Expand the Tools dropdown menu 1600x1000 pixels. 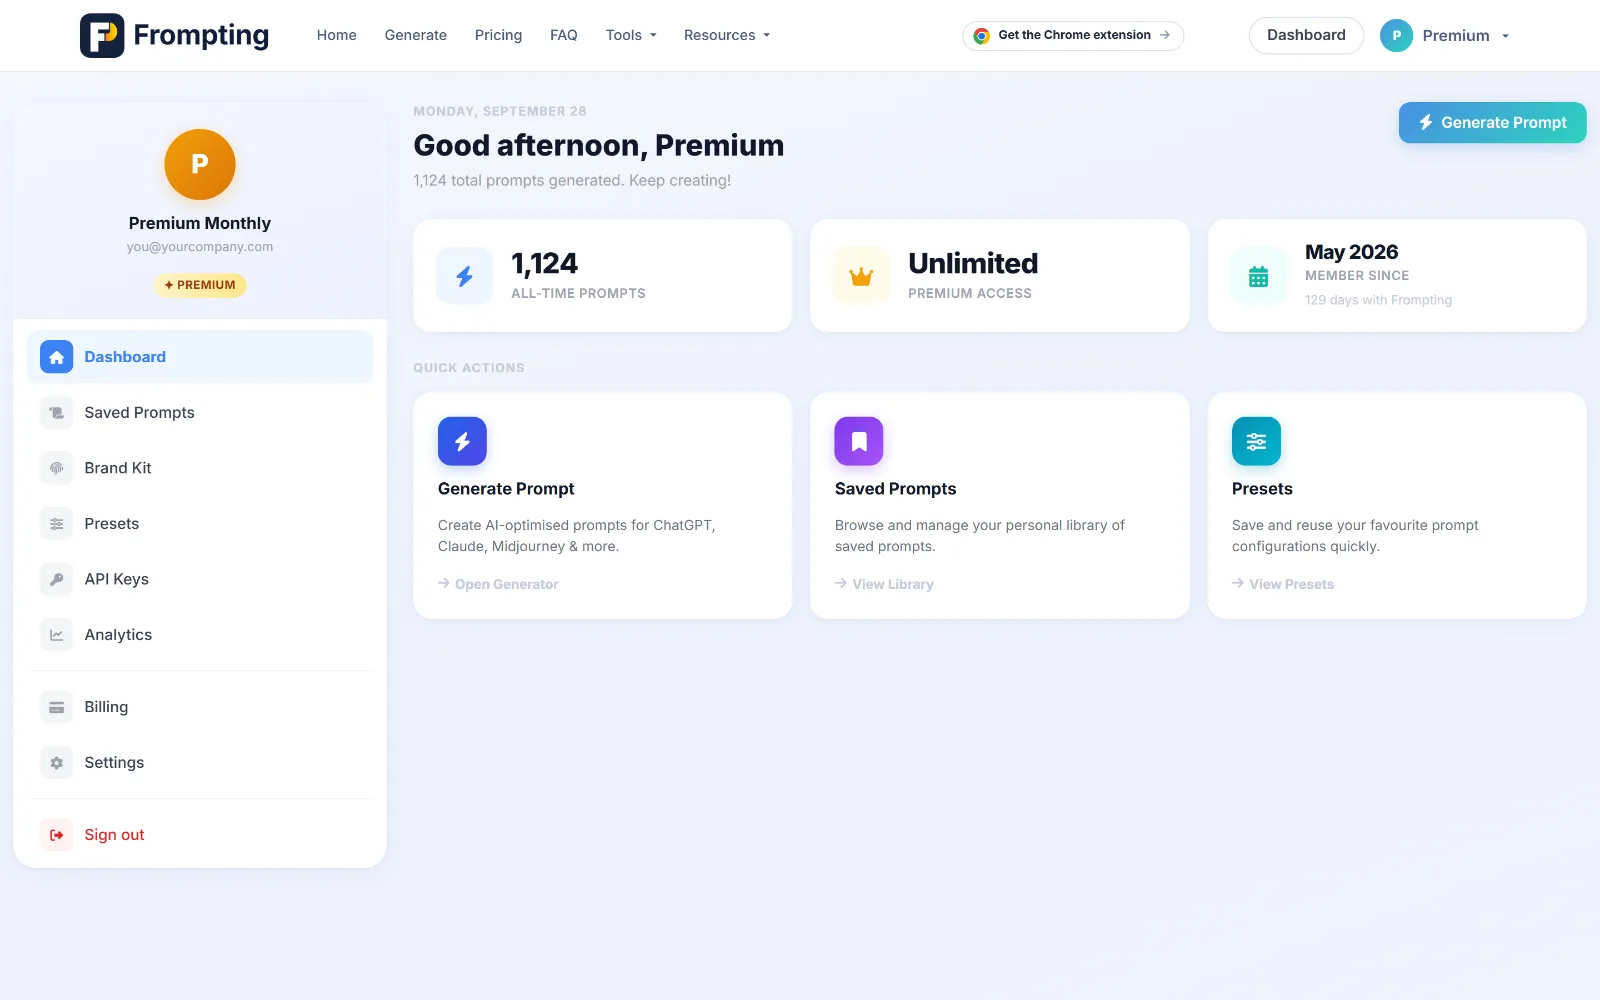[x=631, y=35]
